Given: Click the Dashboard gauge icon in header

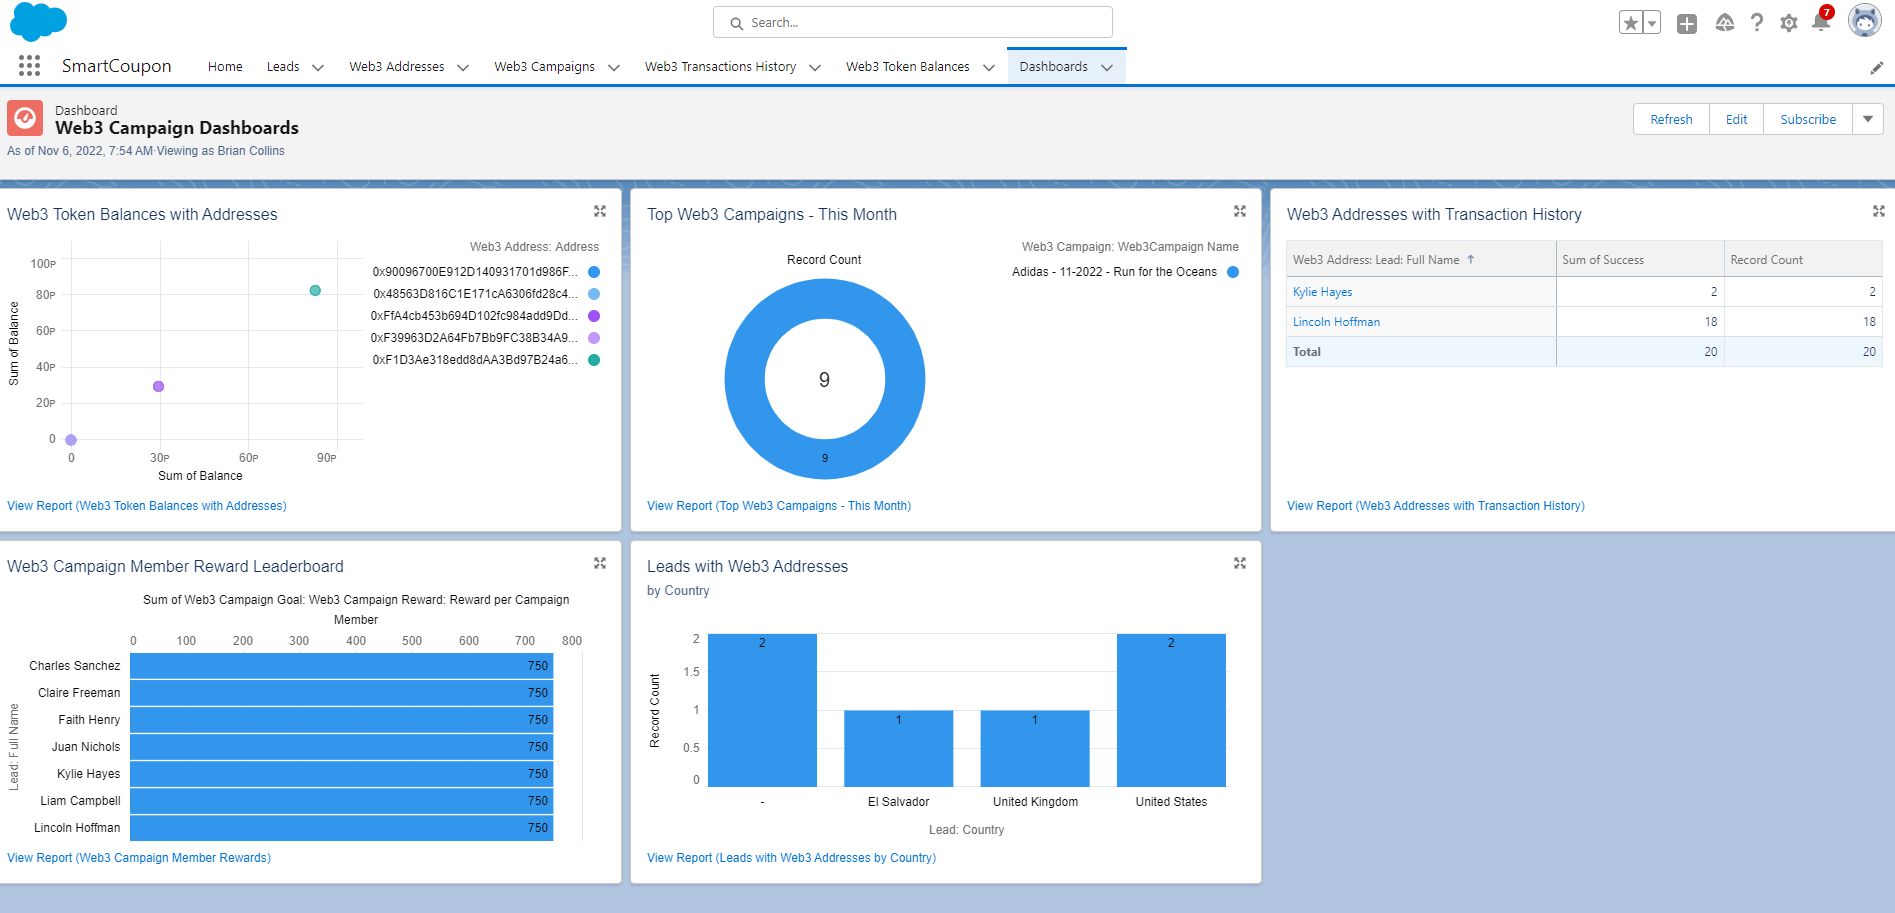Looking at the screenshot, I should click(x=25, y=118).
